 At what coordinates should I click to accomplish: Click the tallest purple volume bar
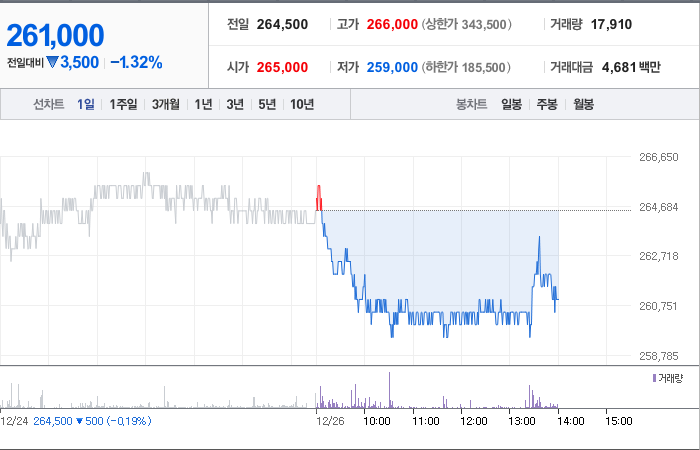click(389, 390)
